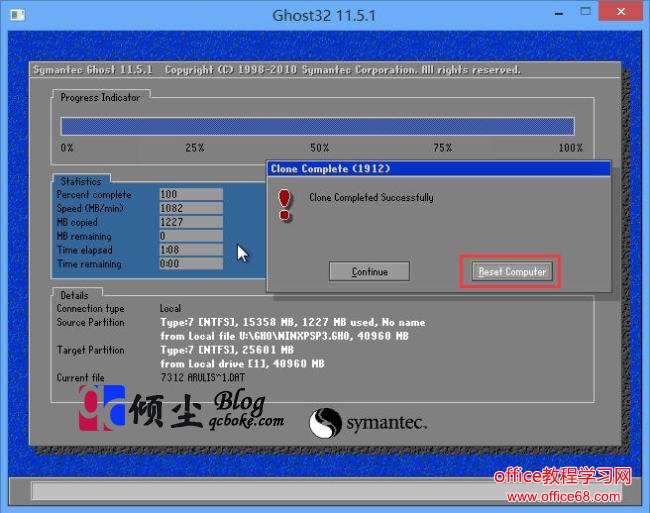The width and height of the screenshot is (650, 513).
Task: Click the MB copied value 1227
Action: (191, 222)
